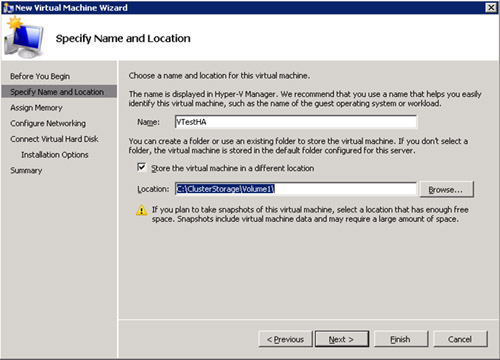This screenshot has width=500, height=360.
Task: Go back with the Previous button
Action: point(285,339)
